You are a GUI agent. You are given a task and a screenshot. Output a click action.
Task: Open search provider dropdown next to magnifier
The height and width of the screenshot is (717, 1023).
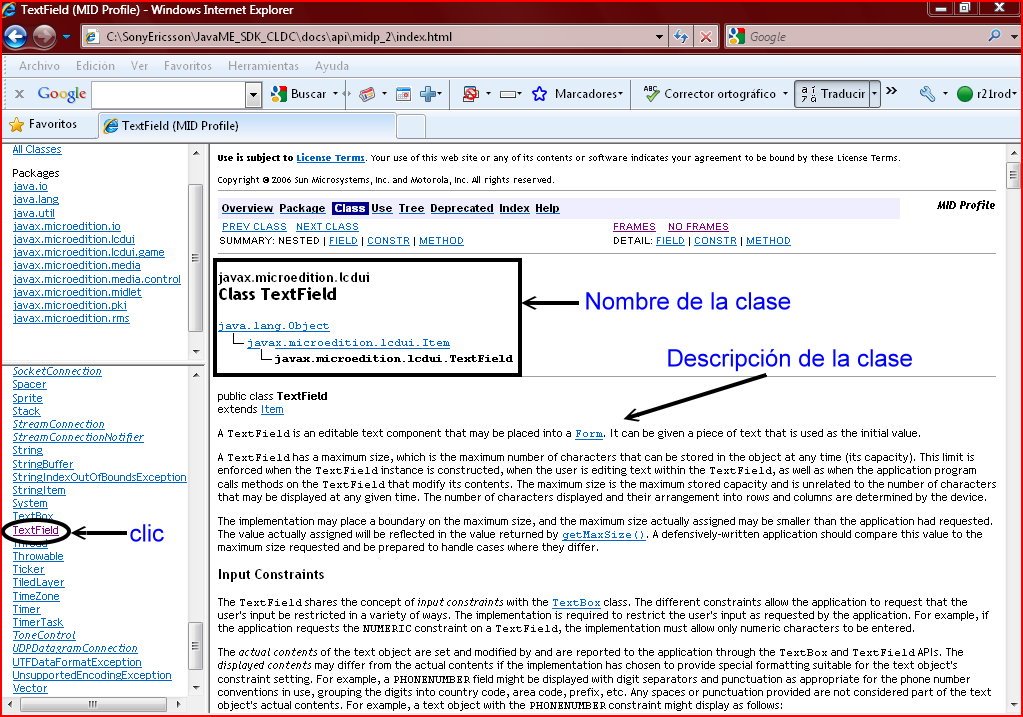tap(1013, 37)
